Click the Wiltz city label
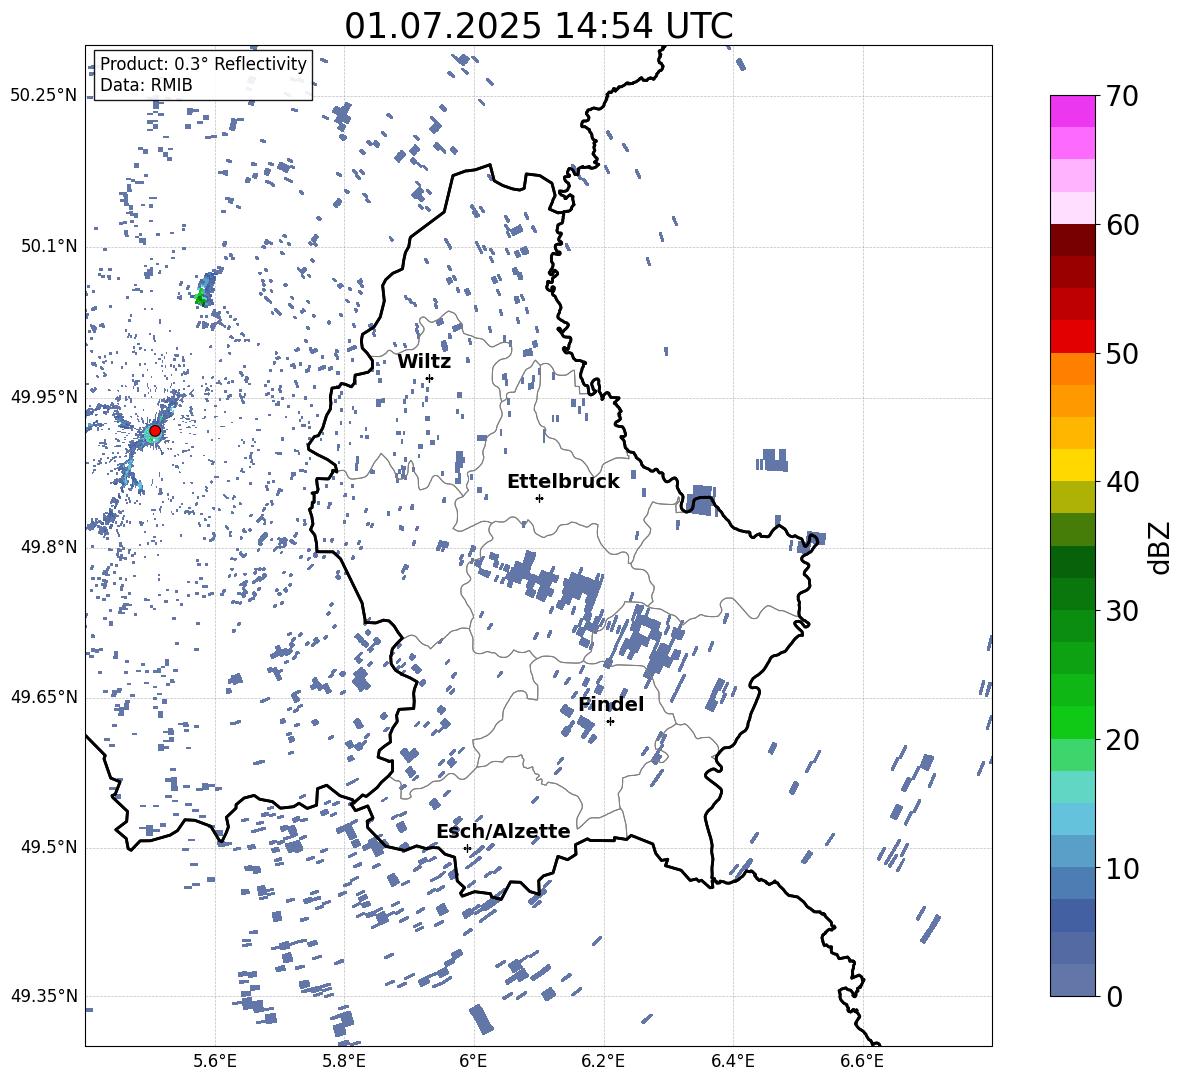This screenshot has width=1184, height=1081. click(x=424, y=362)
